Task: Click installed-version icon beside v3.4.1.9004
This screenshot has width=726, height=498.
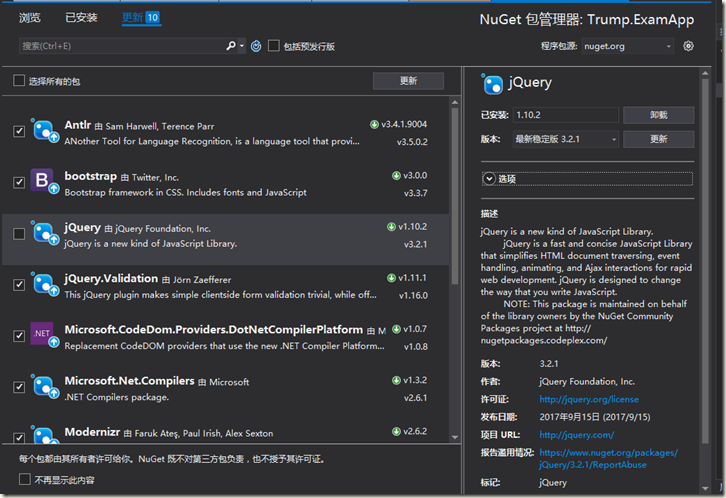Action: tap(374, 124)
